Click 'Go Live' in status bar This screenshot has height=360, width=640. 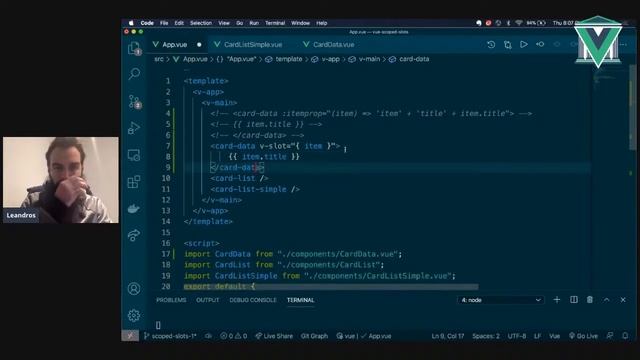coord(583,336)
